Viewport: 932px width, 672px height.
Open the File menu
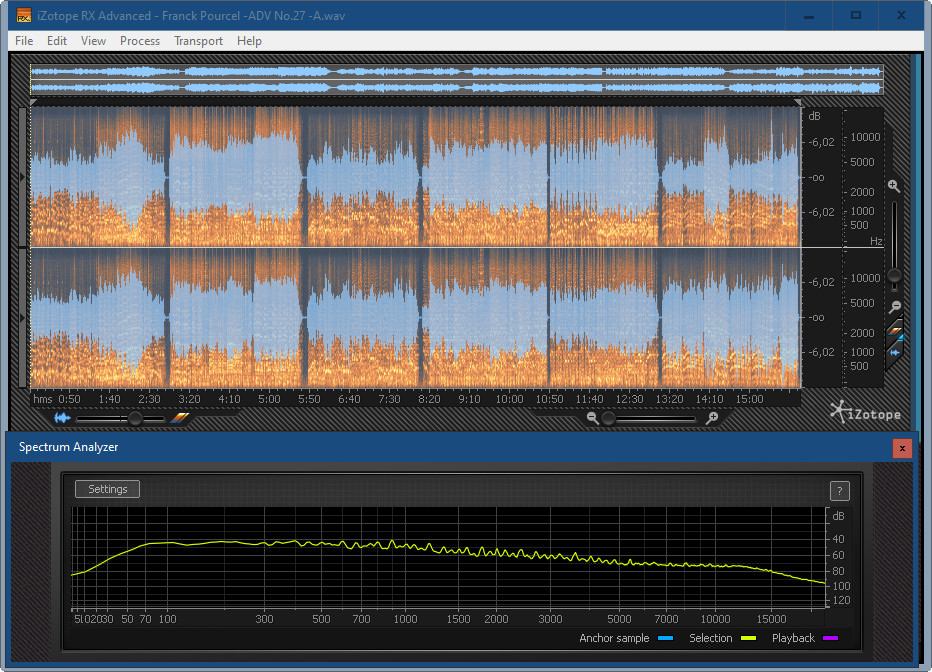pyautogui.click(x=24, y=41)
